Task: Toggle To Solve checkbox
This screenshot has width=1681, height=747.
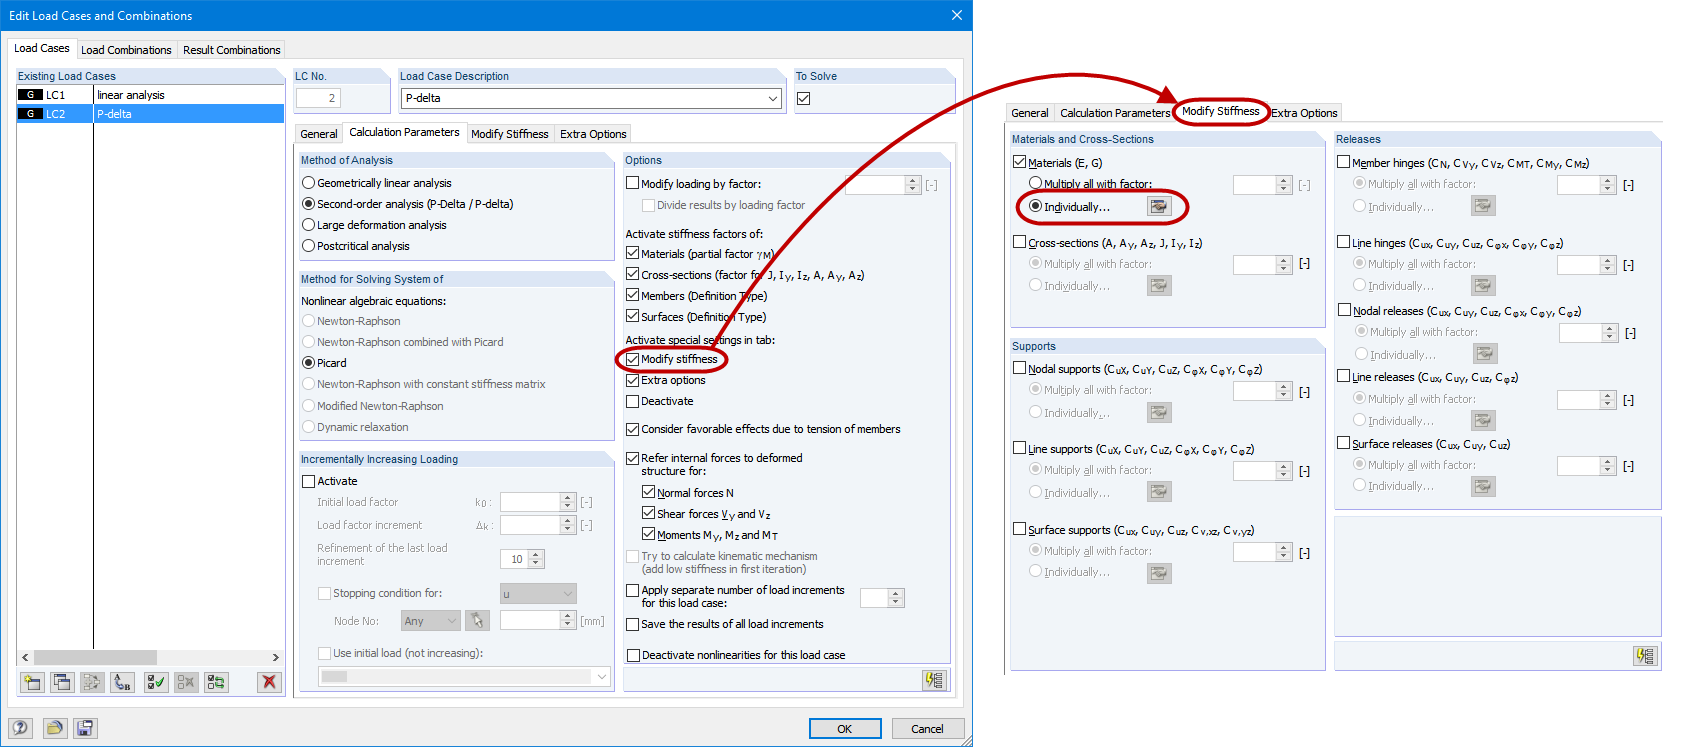Action: (804, 98)
